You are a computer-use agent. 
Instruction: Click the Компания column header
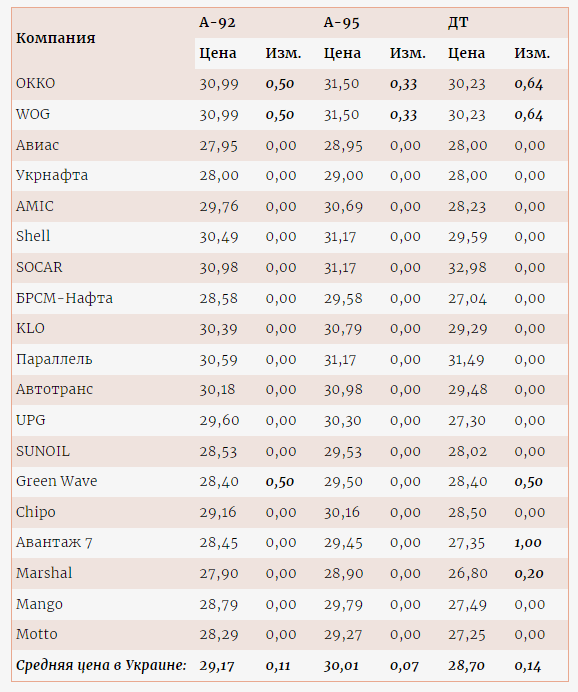tap(56, 38)
